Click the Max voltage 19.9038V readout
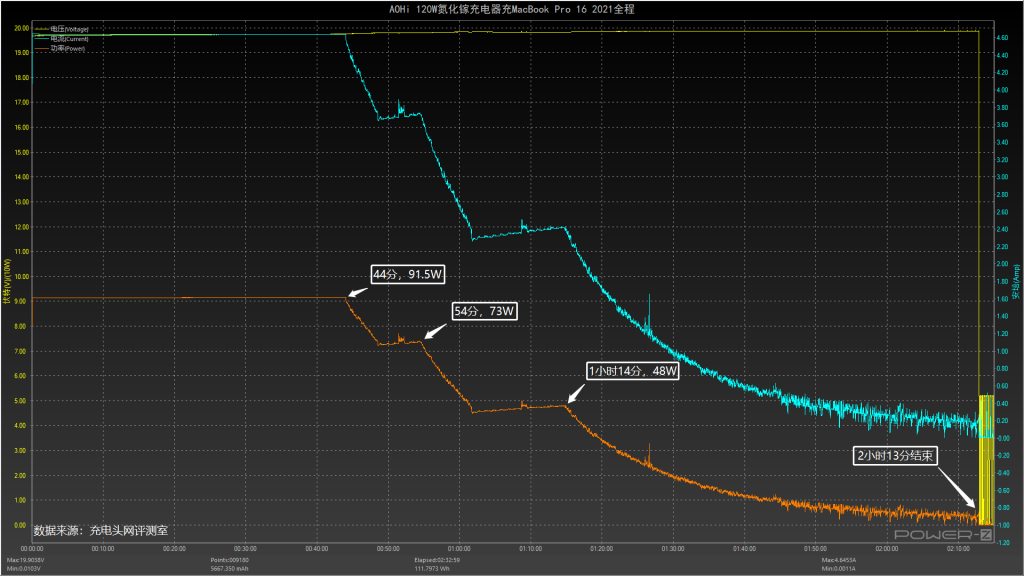The width and height of the screenshot is (1024, 576). tap(26, 560)
